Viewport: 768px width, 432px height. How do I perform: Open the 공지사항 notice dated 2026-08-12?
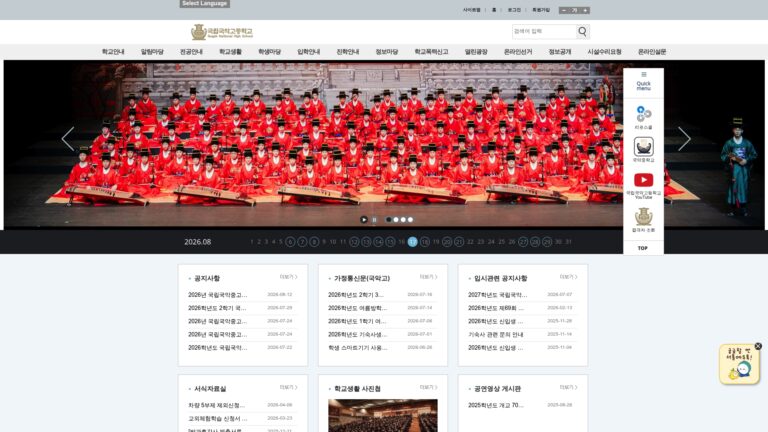pyautogui.click(x=217, y=295)
